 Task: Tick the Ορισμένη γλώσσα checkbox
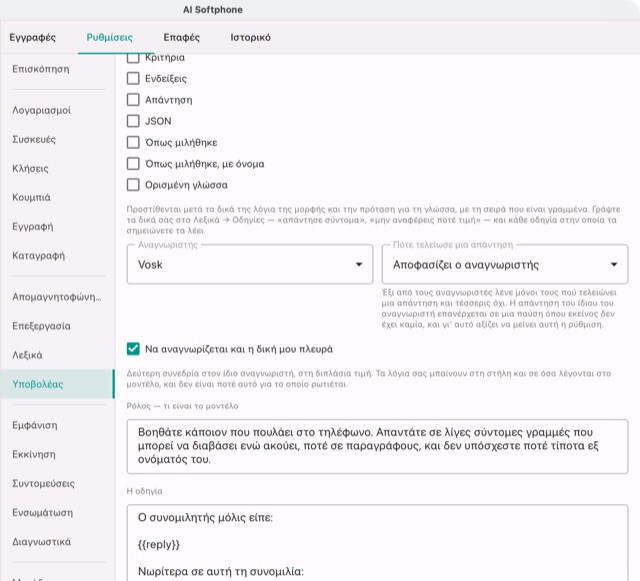(x=133, y=185)
